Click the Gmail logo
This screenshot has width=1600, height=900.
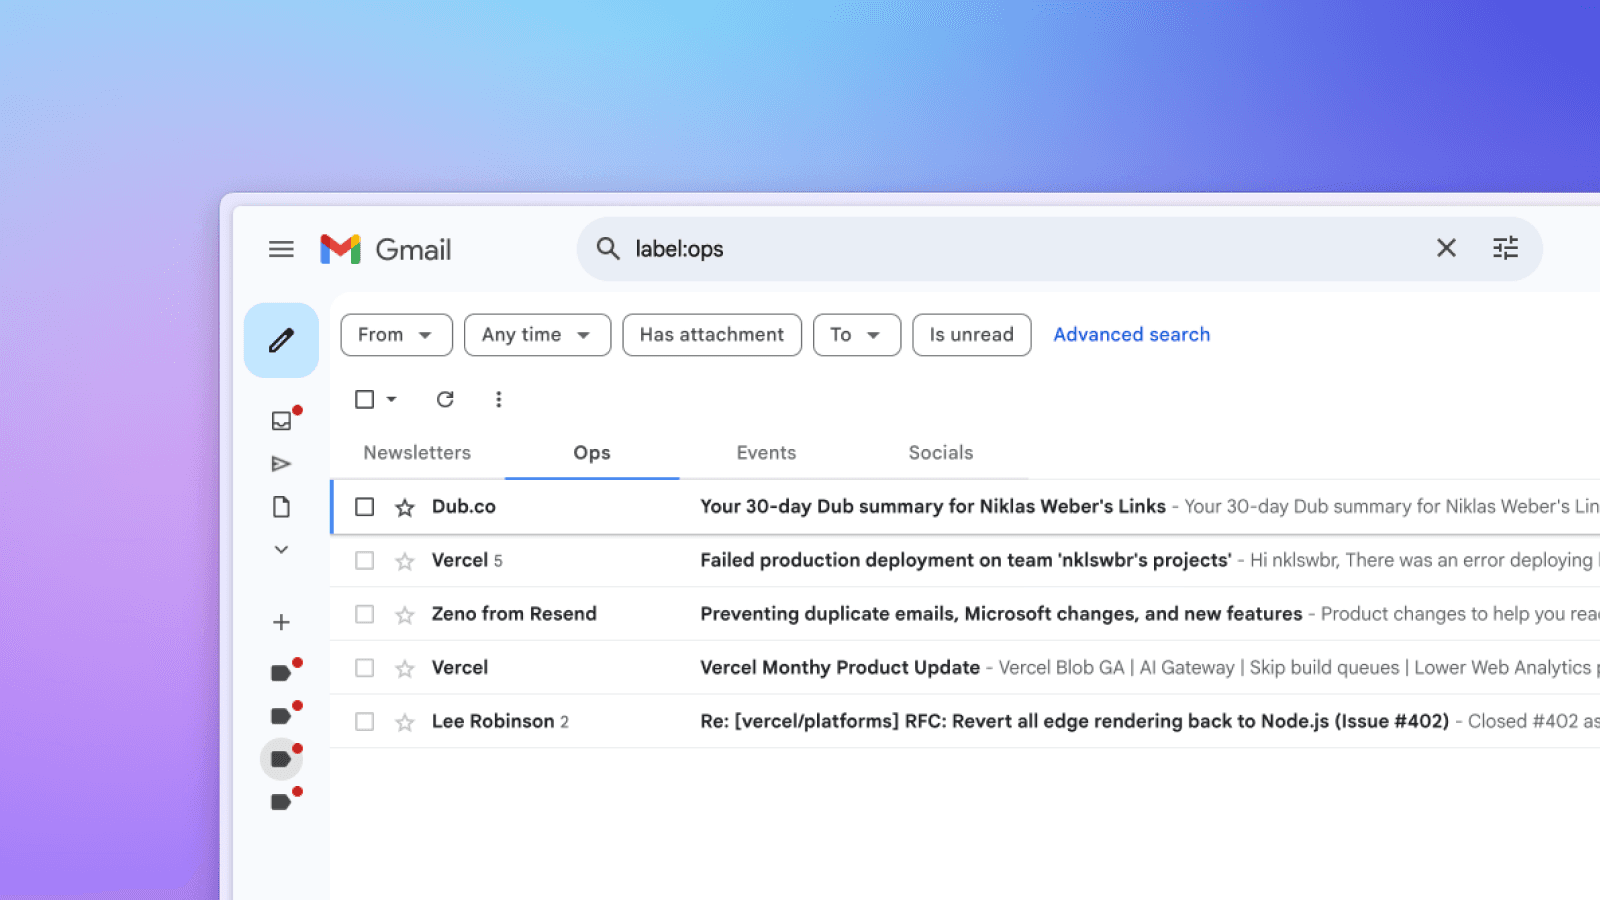(385, 249)
